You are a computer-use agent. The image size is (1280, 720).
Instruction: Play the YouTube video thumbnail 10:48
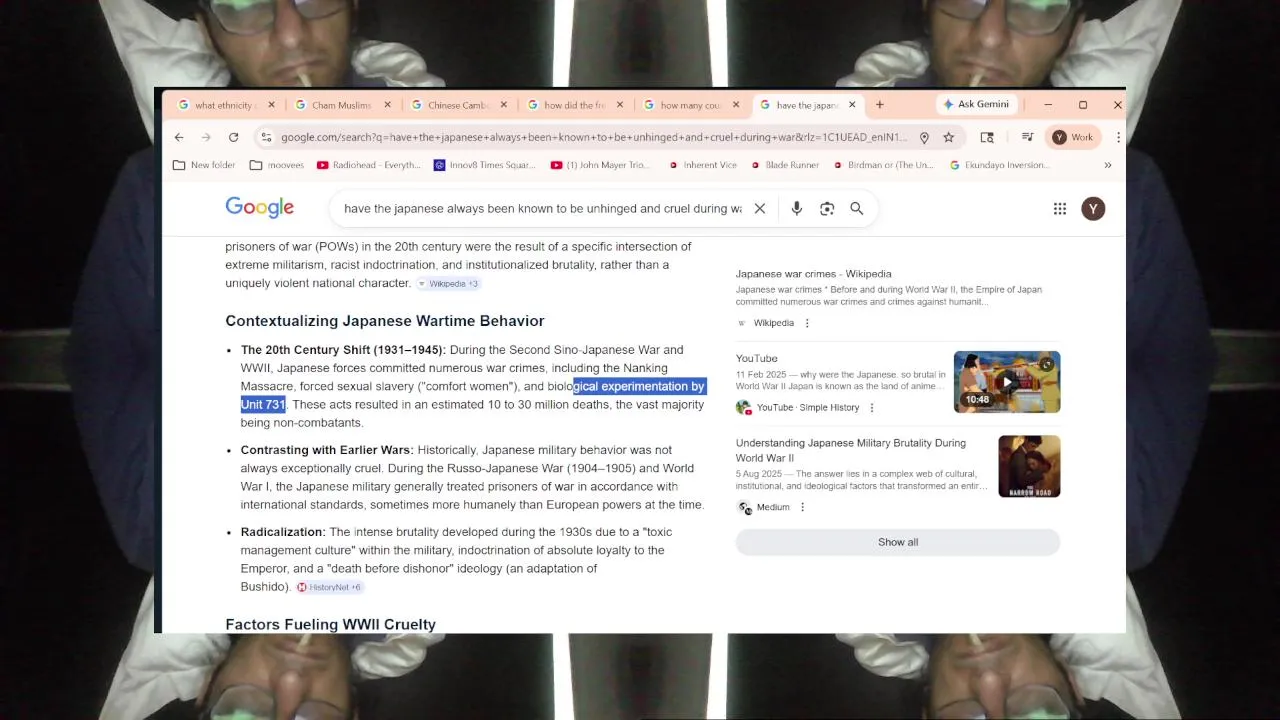click(1007, 382)
